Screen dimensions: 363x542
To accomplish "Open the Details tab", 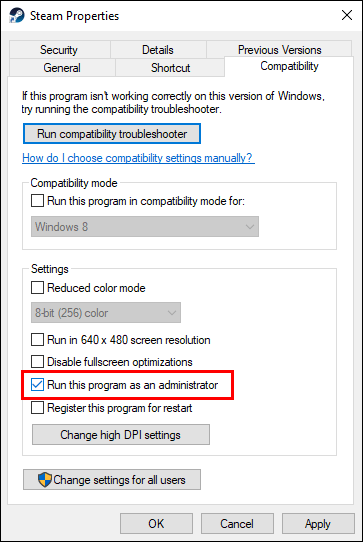I will [x=158, y=49].
